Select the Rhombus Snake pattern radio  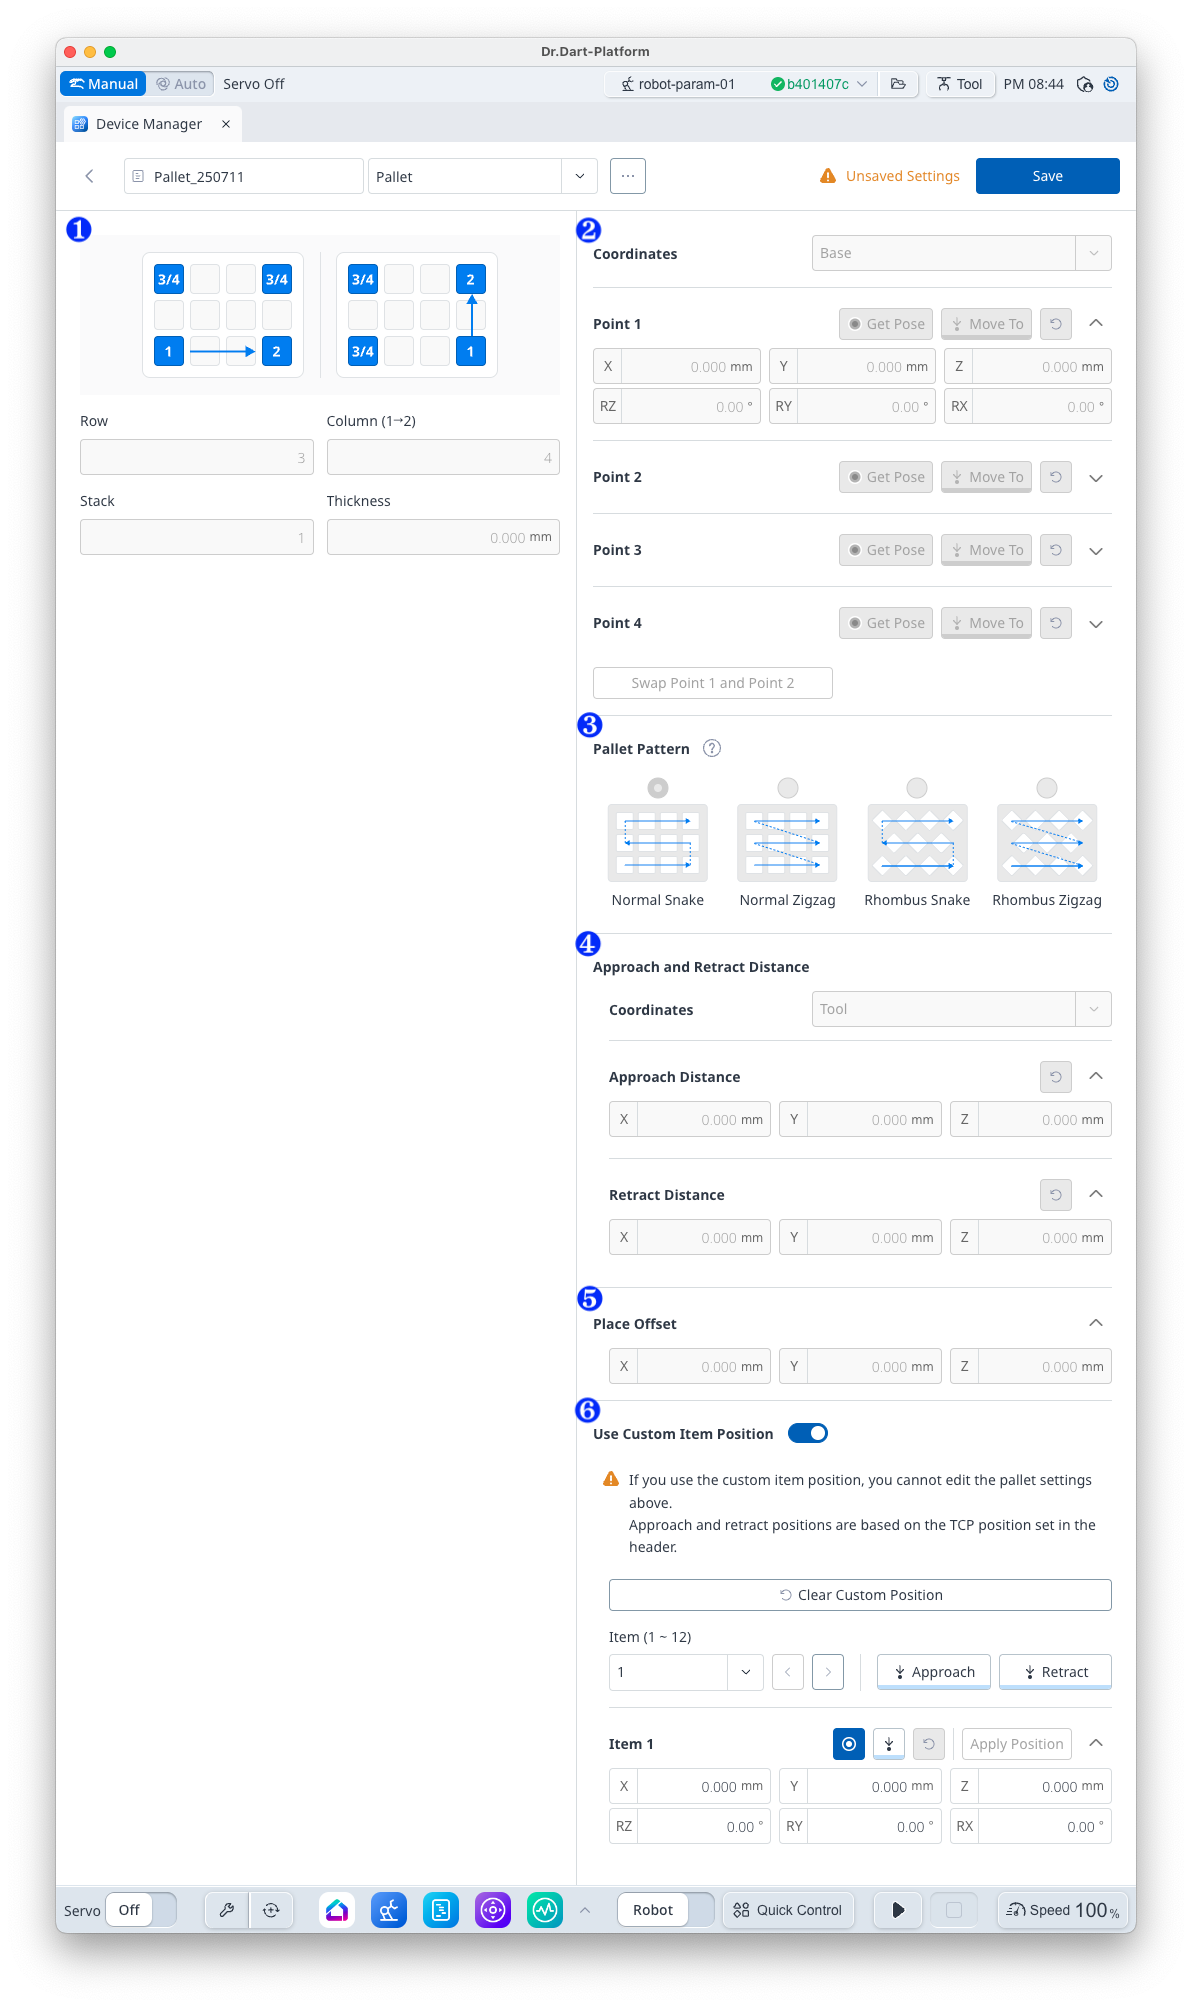(917, 788)
